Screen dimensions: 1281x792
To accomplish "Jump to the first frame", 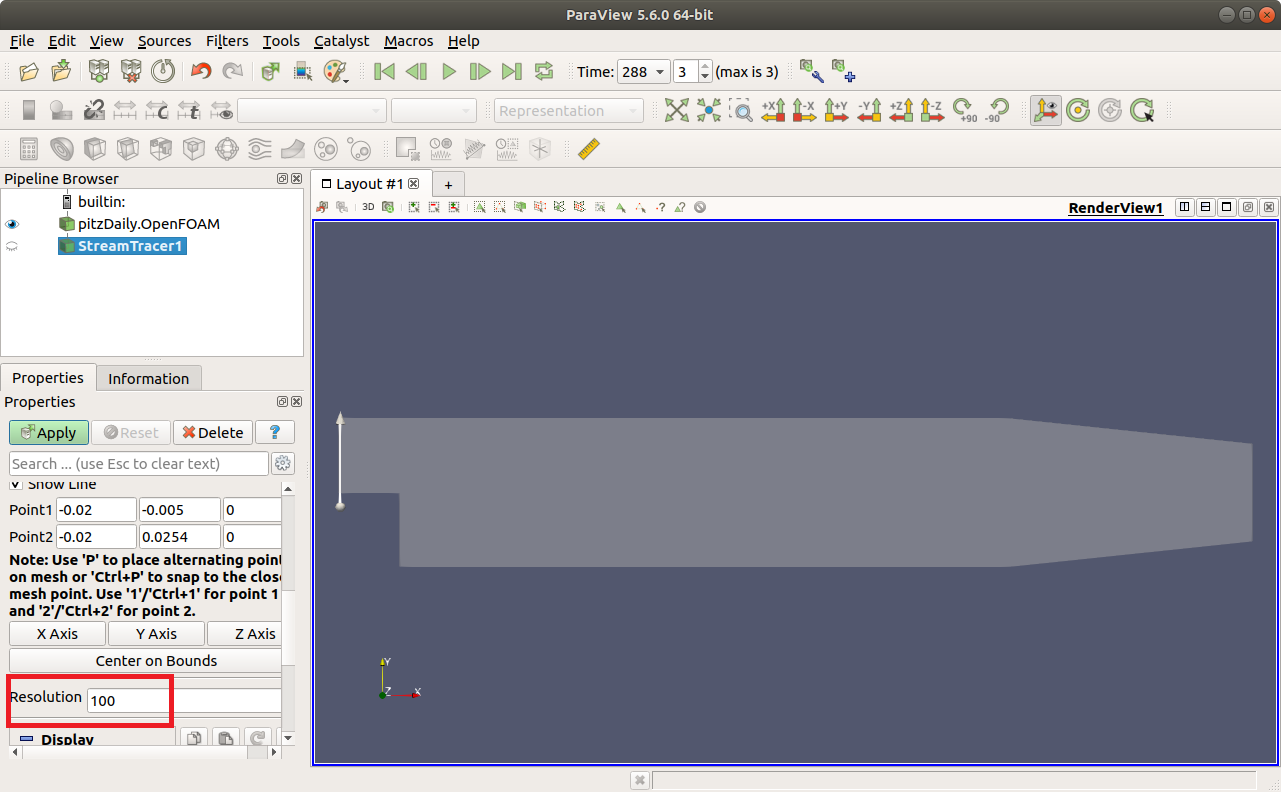I will (384, 72).
